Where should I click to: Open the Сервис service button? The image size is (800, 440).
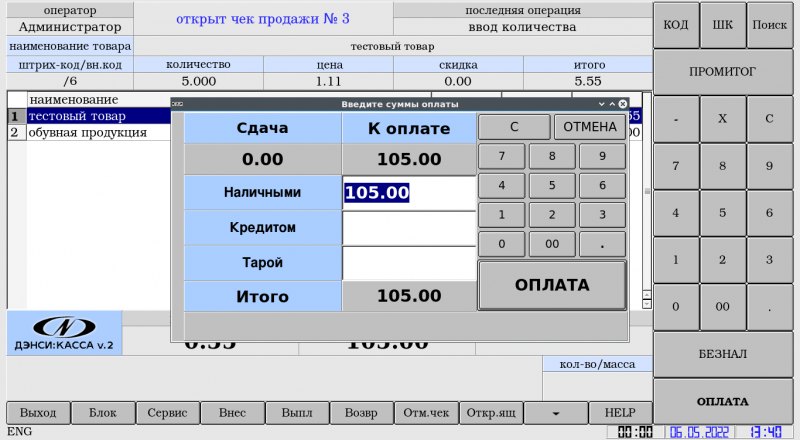167,413
